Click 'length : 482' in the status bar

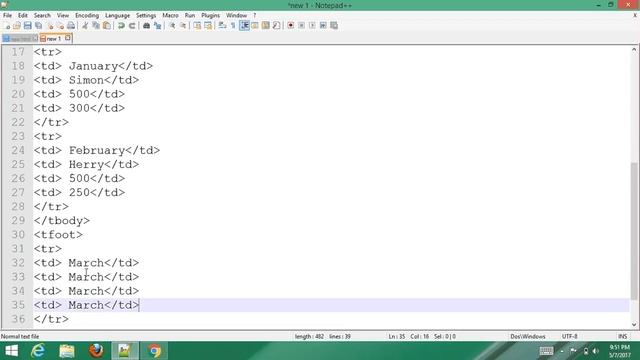[x=309, y=336]
